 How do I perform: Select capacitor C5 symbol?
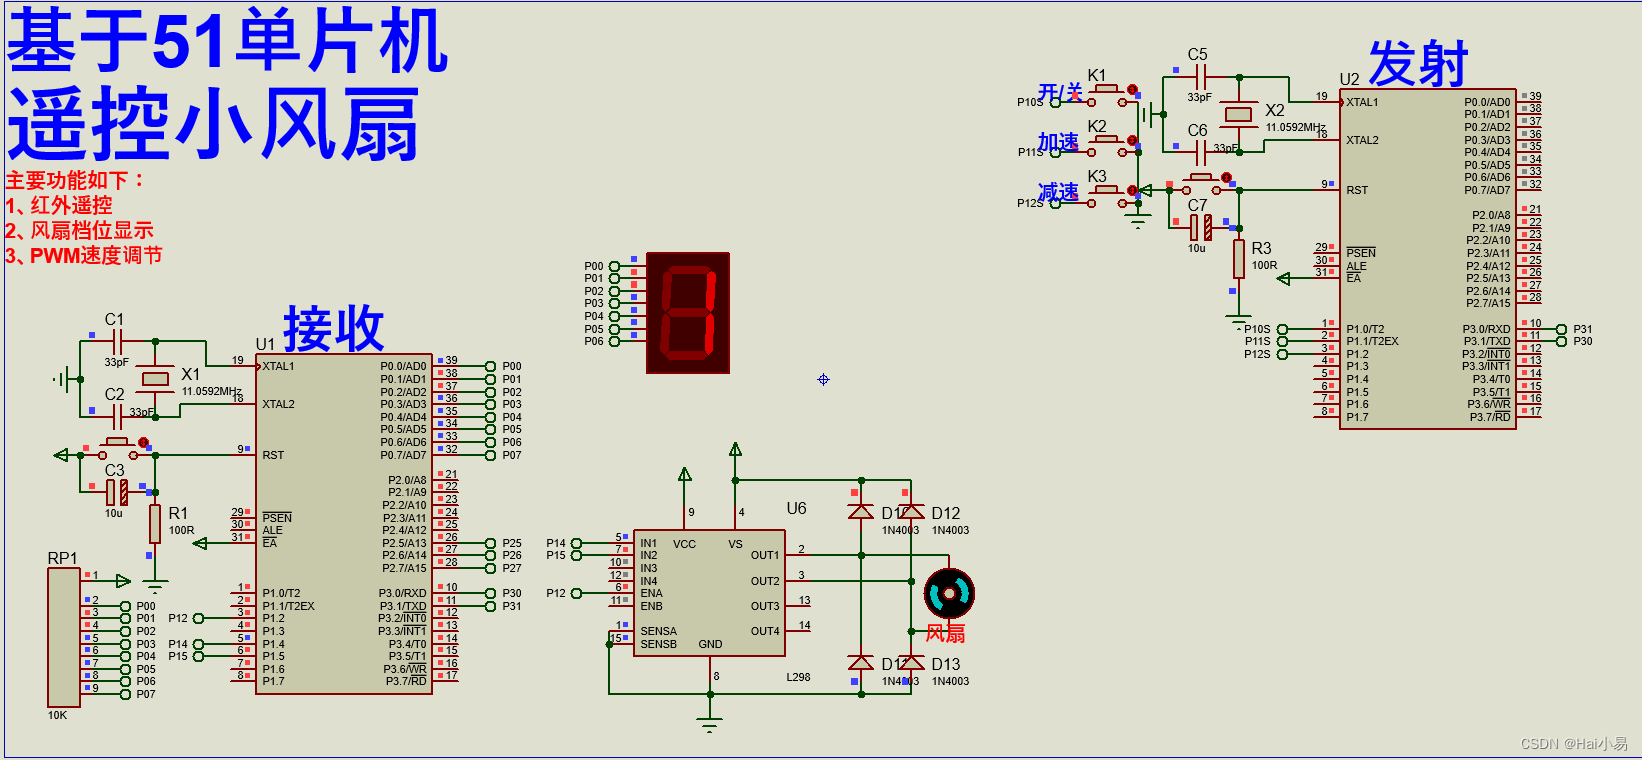click(1200, 76)
